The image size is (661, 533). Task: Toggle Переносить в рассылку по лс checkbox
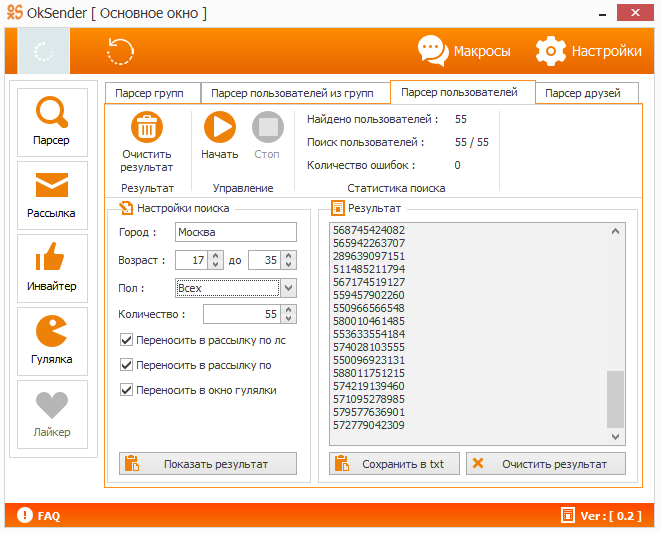pyautogui.click(x=126, y=340)
